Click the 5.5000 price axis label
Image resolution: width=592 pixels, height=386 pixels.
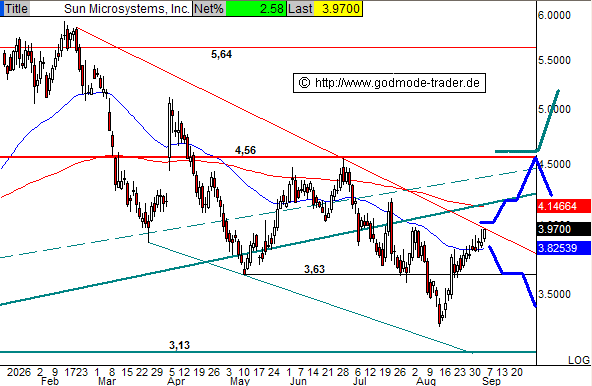point(554,60)
